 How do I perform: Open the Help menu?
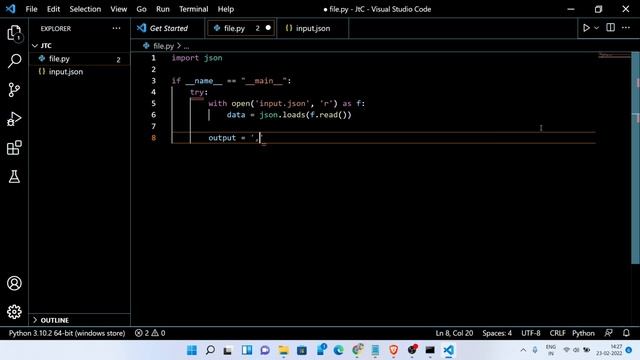(225, 9)
